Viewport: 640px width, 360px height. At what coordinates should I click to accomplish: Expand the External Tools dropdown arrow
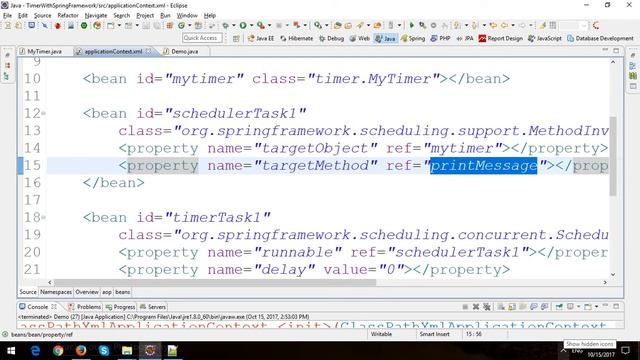pyautogui.click(x=269, y=25)
